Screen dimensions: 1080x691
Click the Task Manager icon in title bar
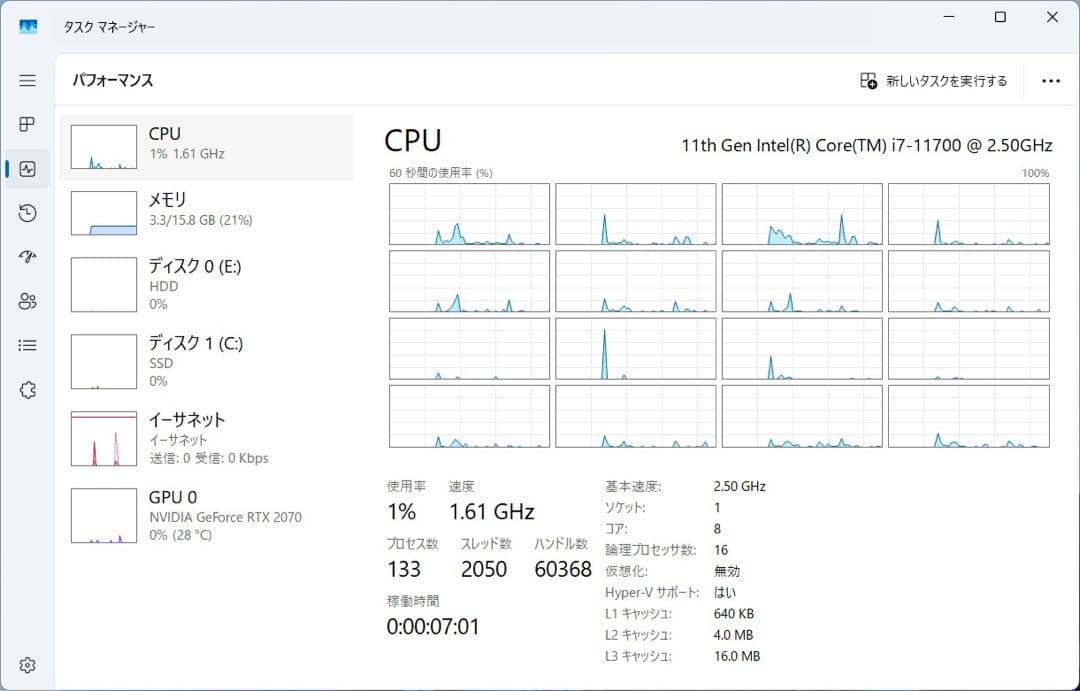click(28, 27)
